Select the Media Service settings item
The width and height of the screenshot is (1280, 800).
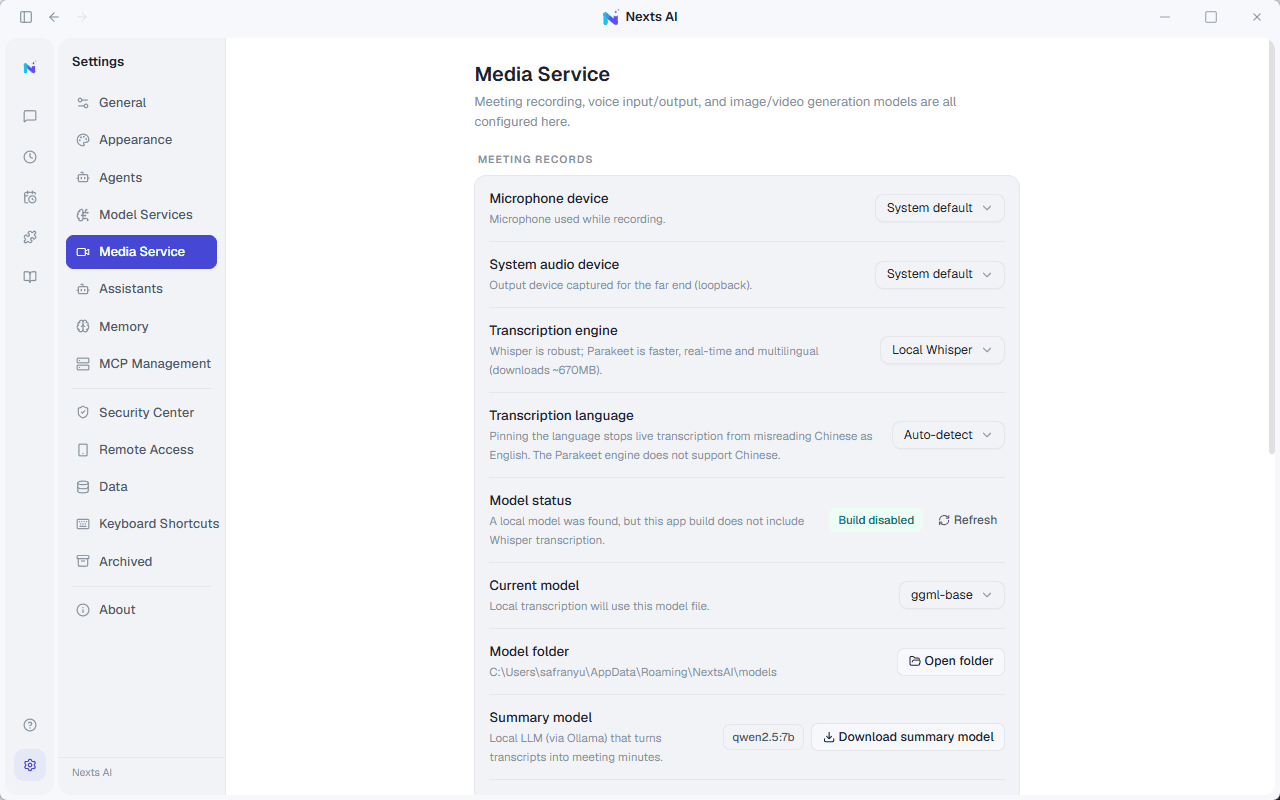pos(141,252)
